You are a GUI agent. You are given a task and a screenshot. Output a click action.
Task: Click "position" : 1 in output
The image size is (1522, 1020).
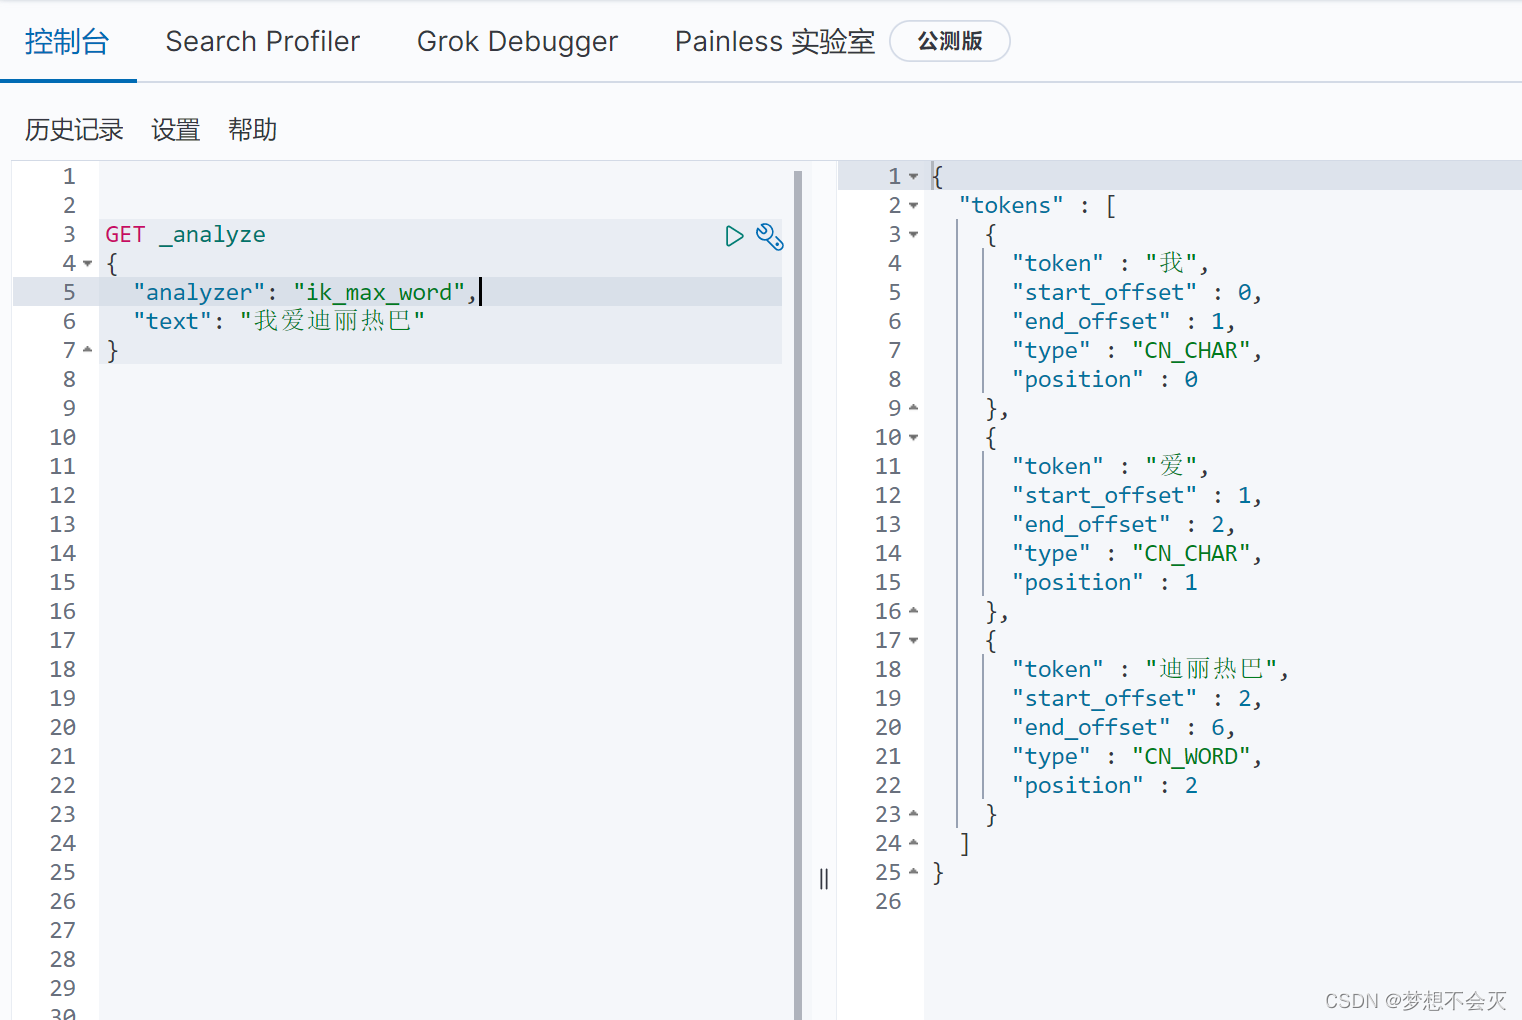click(x=1105, y=583)
